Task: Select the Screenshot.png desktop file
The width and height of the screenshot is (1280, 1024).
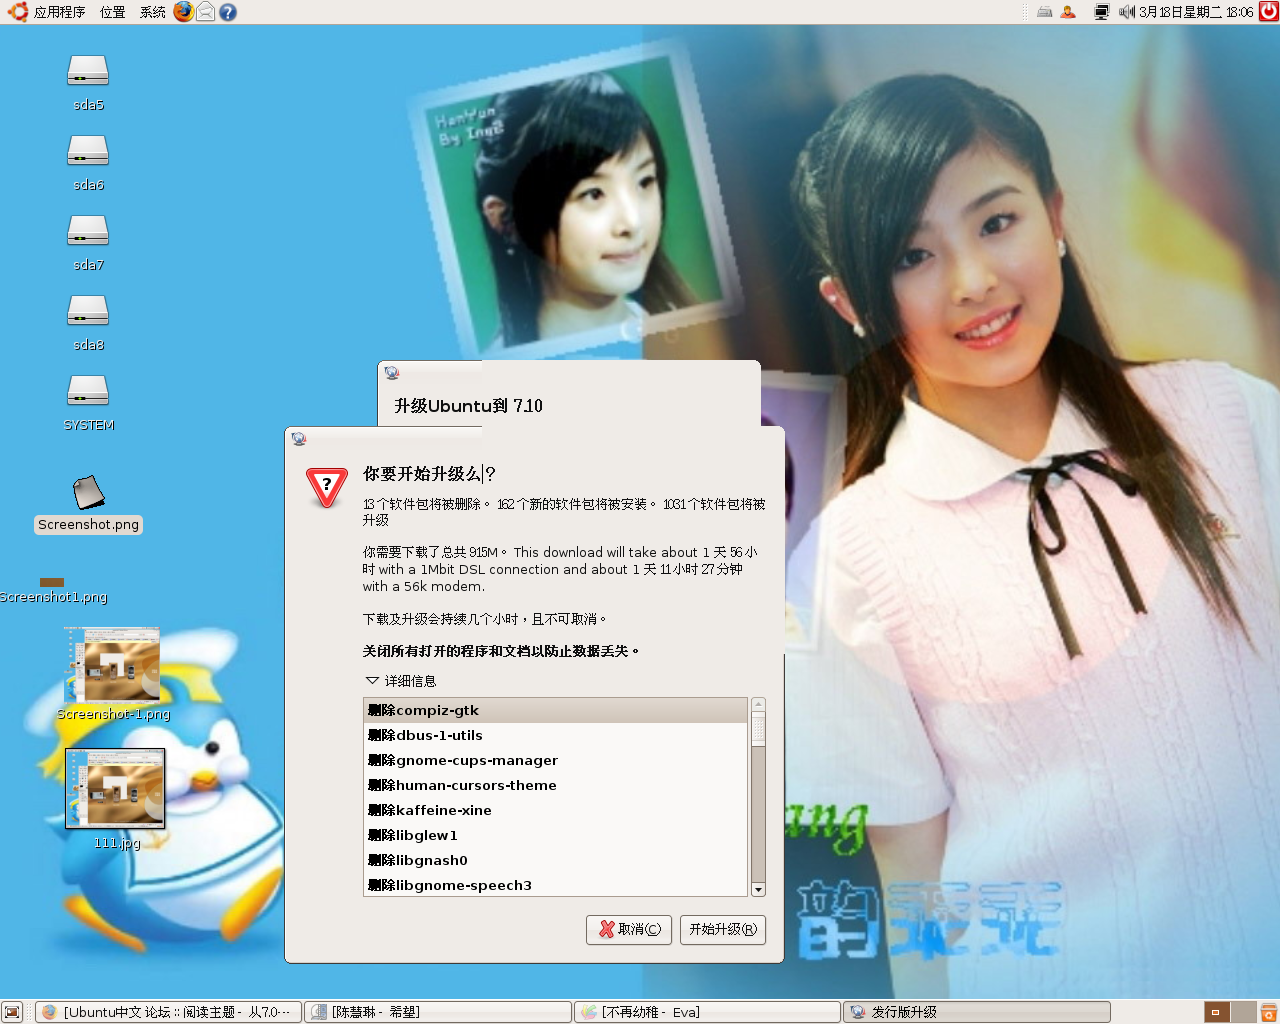Action: pyautogui.click(x=88, y=504)
